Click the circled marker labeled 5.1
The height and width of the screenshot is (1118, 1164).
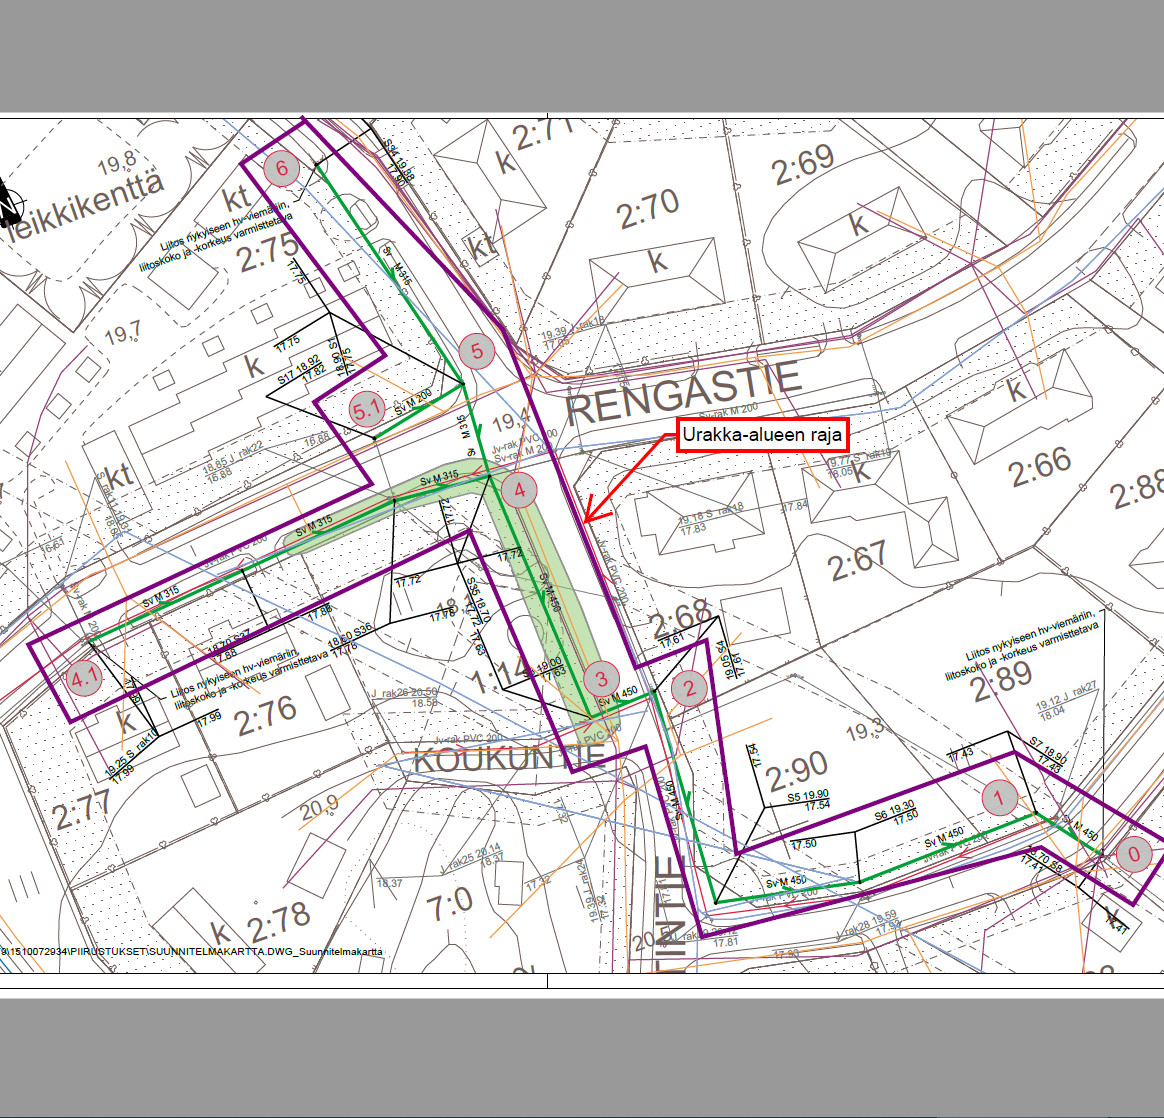[x=367, y=409]
